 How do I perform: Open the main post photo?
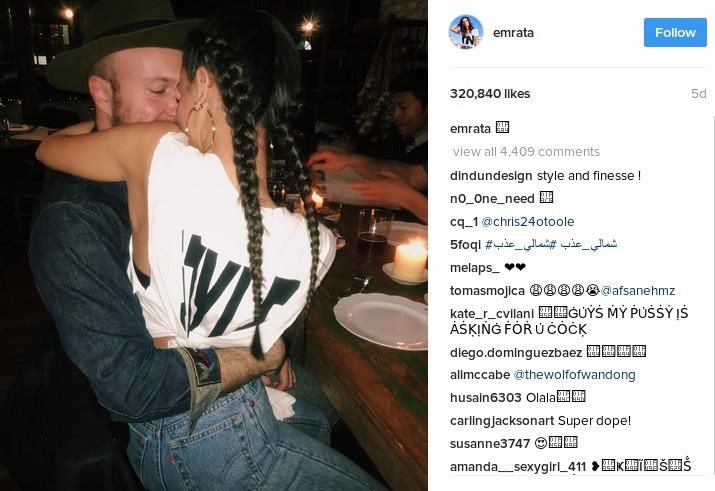214,245
